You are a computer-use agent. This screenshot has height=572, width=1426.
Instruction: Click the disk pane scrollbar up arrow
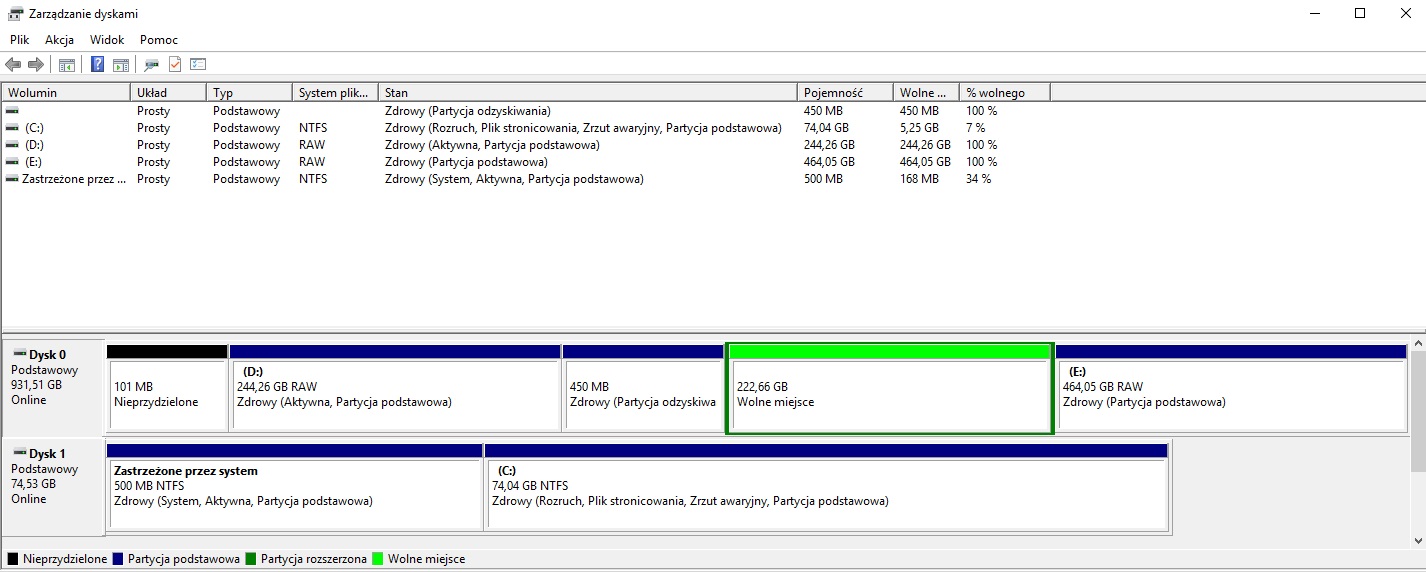(x=1417, y=345)
